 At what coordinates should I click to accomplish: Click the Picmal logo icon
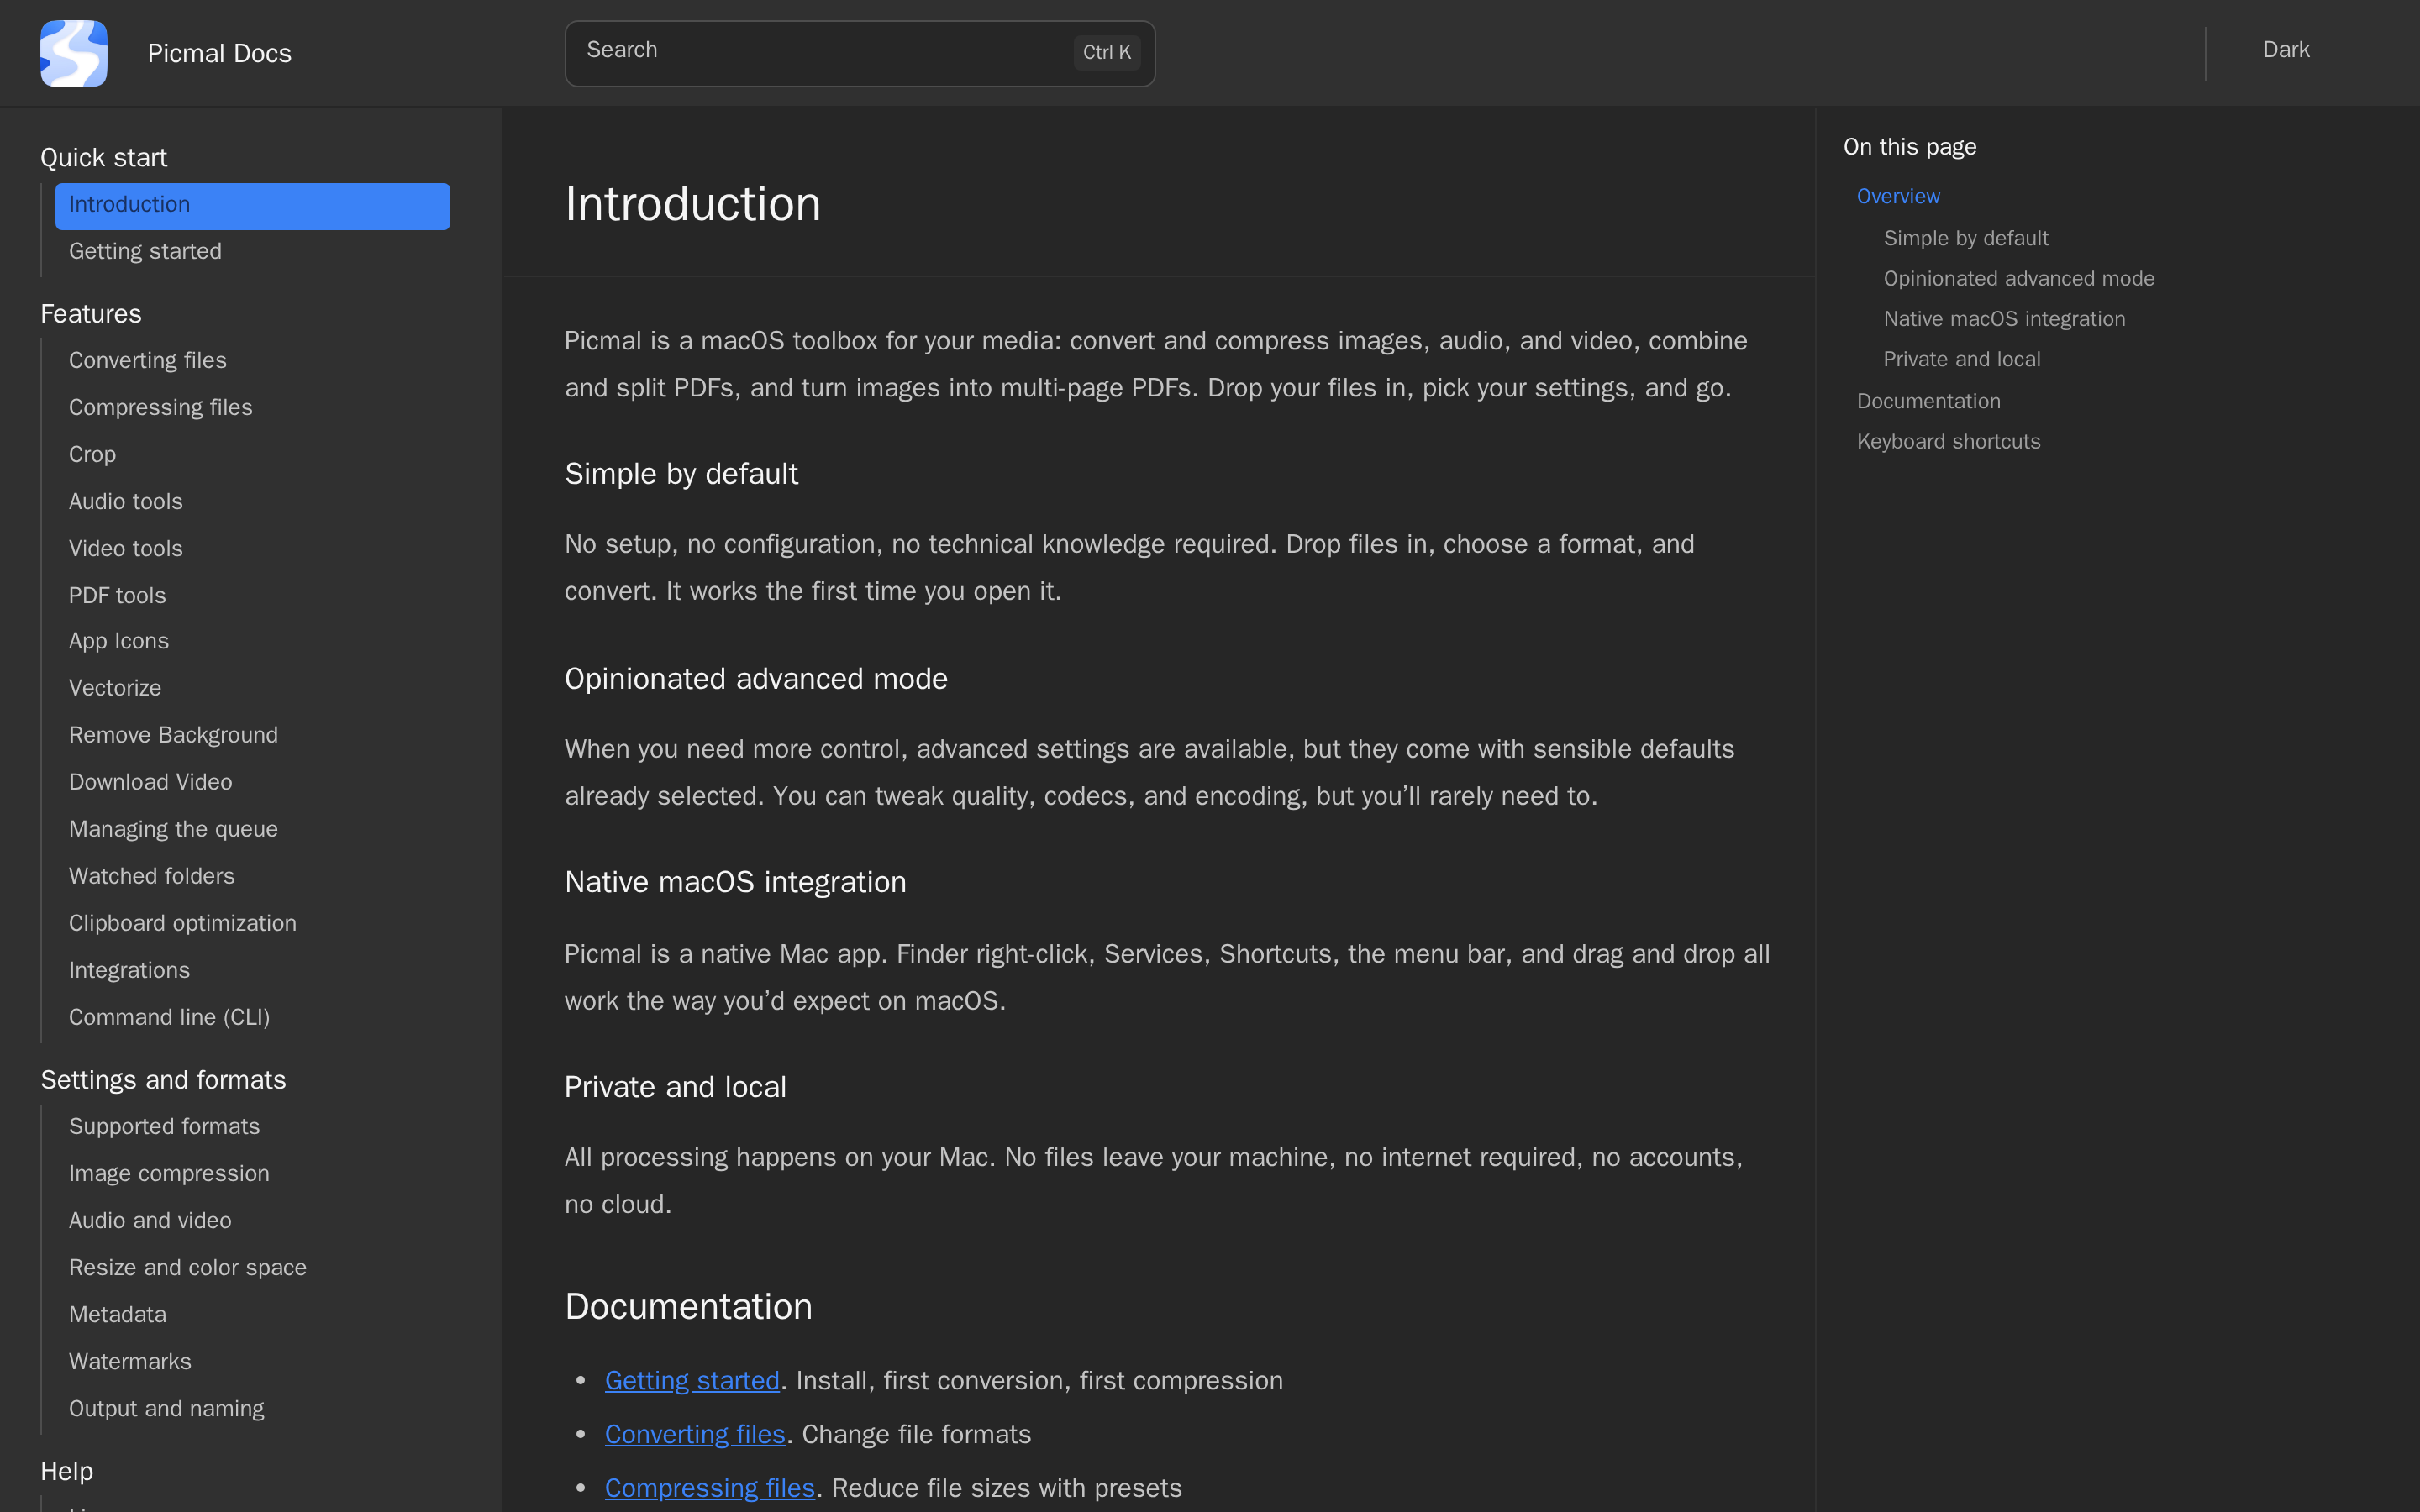[73, 53]
